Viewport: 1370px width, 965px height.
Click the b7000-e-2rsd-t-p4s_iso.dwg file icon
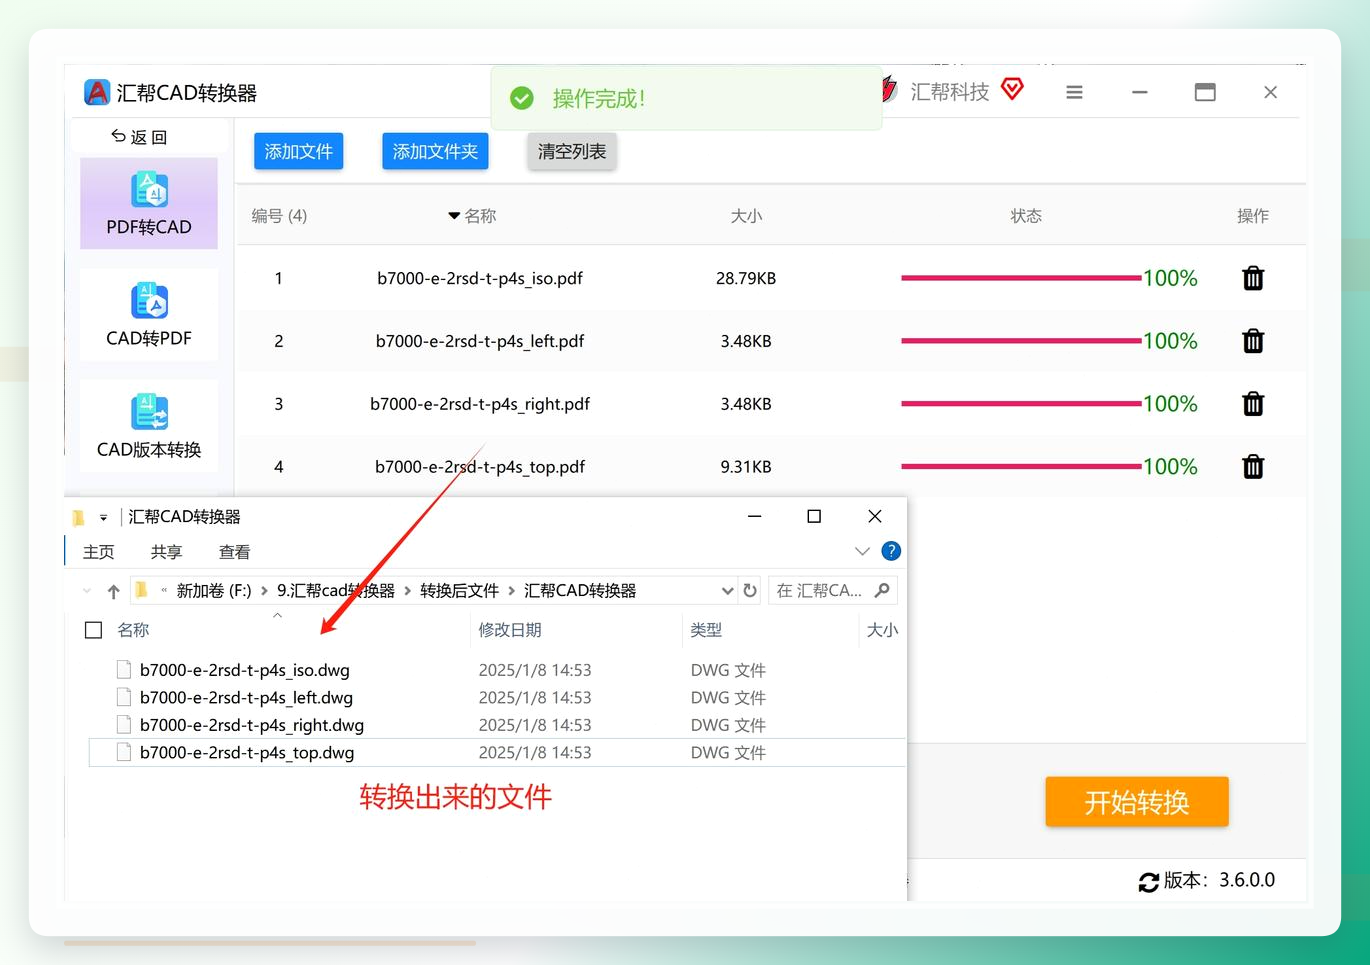pyautogui.click(x=124, y=670)
